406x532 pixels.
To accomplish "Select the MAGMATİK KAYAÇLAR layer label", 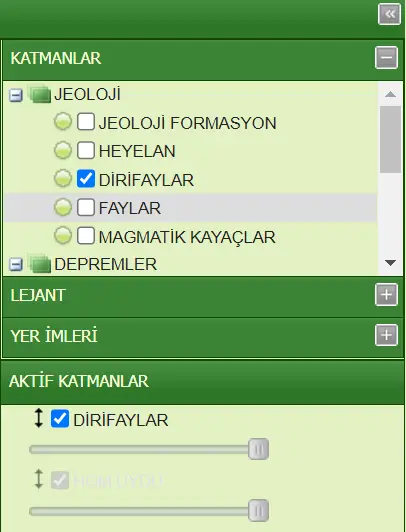I will tap(187, 237).
